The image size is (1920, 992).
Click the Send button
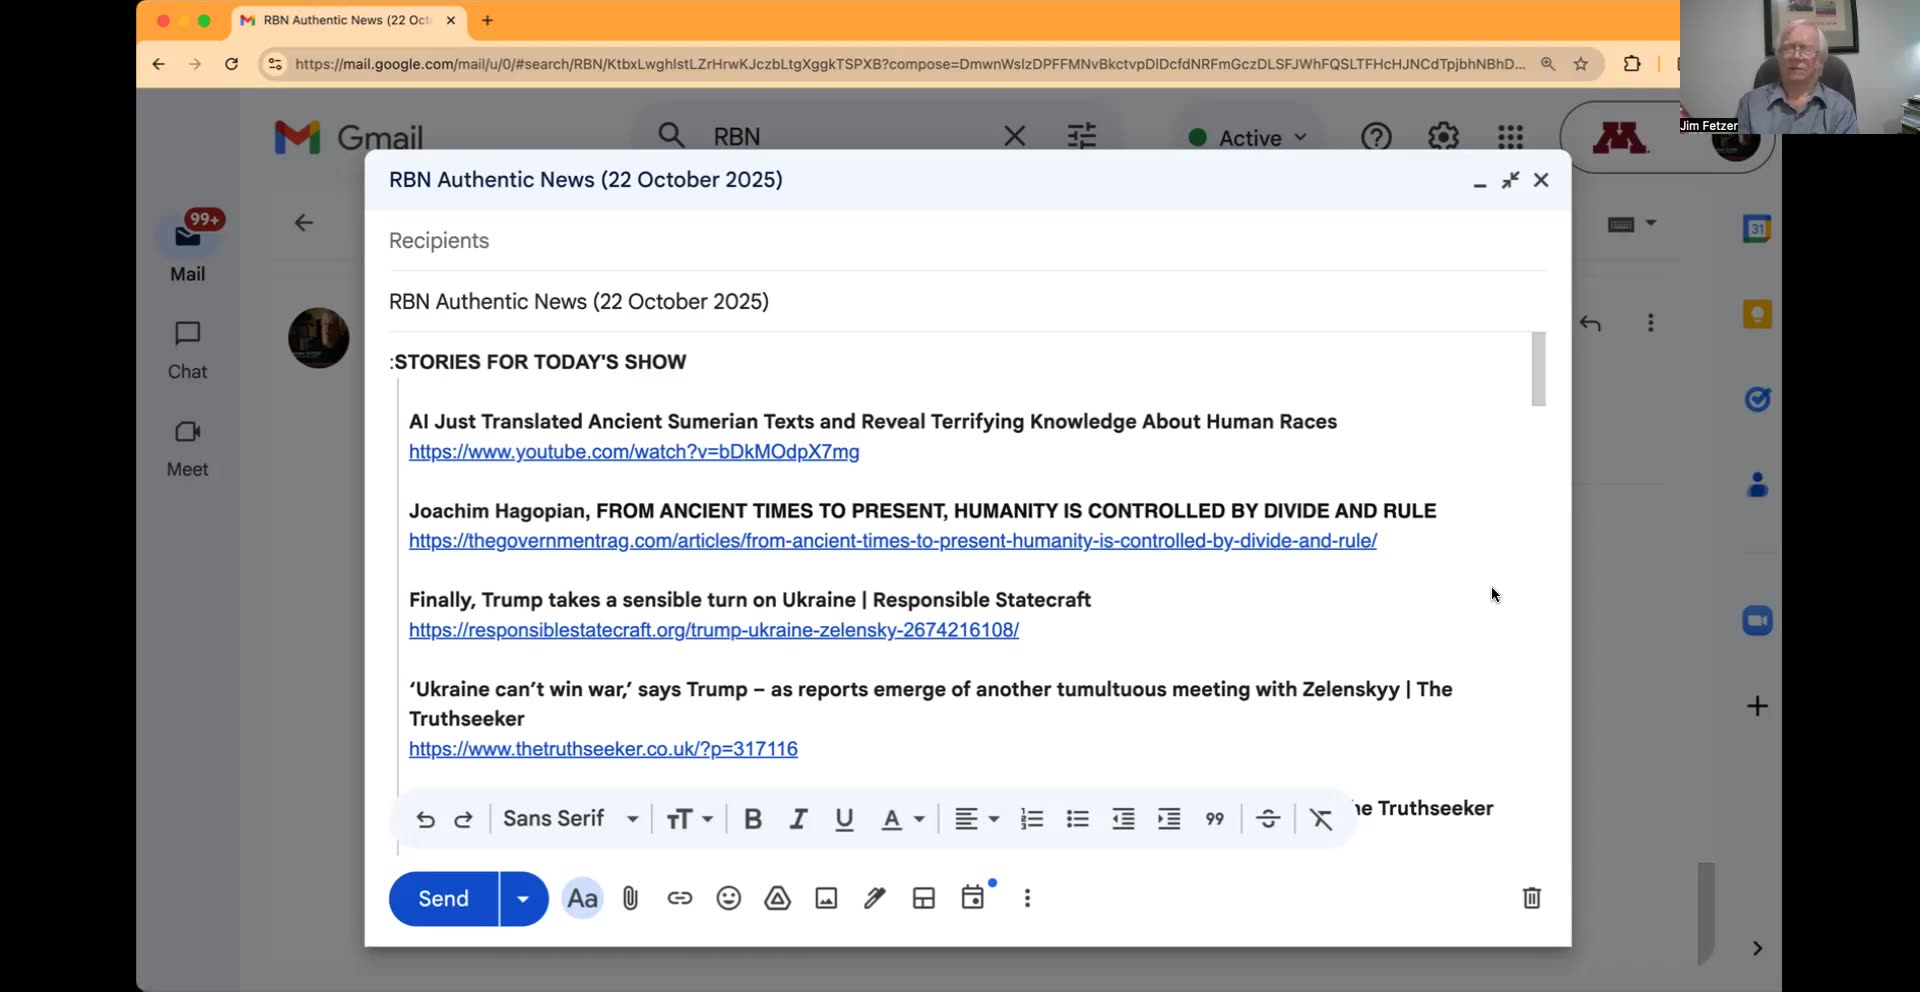(x=442, y=898)
